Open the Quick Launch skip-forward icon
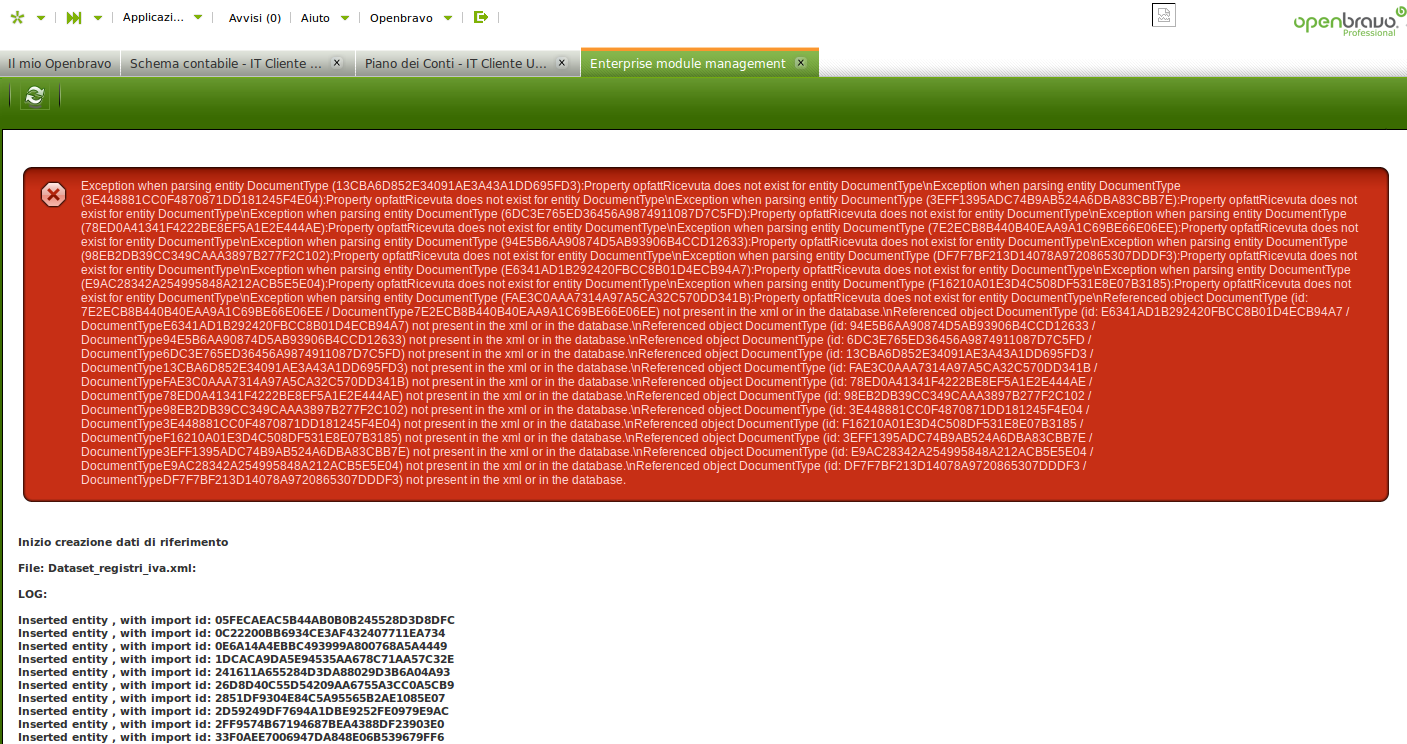The height and width of the screenshot is (744, 1407). pyautogui.click(x=74, y=18)
